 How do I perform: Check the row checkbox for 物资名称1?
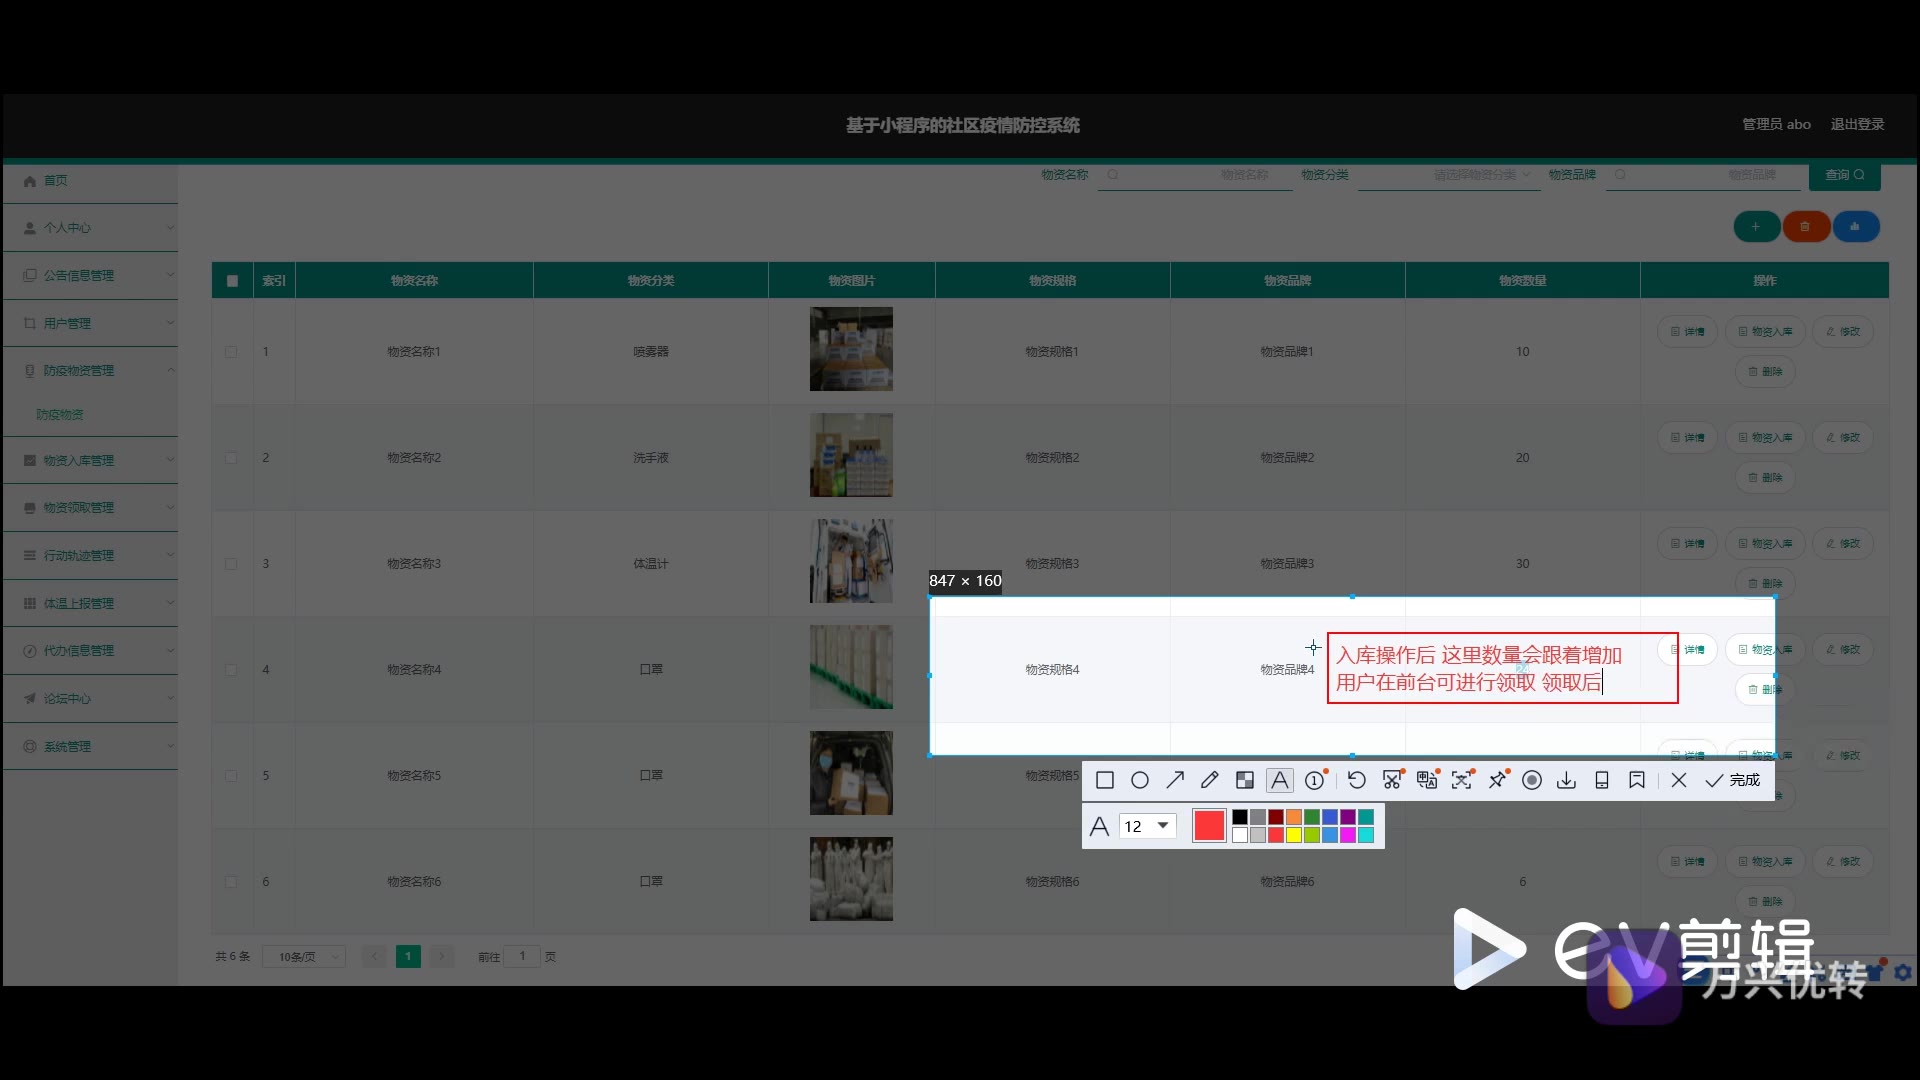[x=231, y=352]
